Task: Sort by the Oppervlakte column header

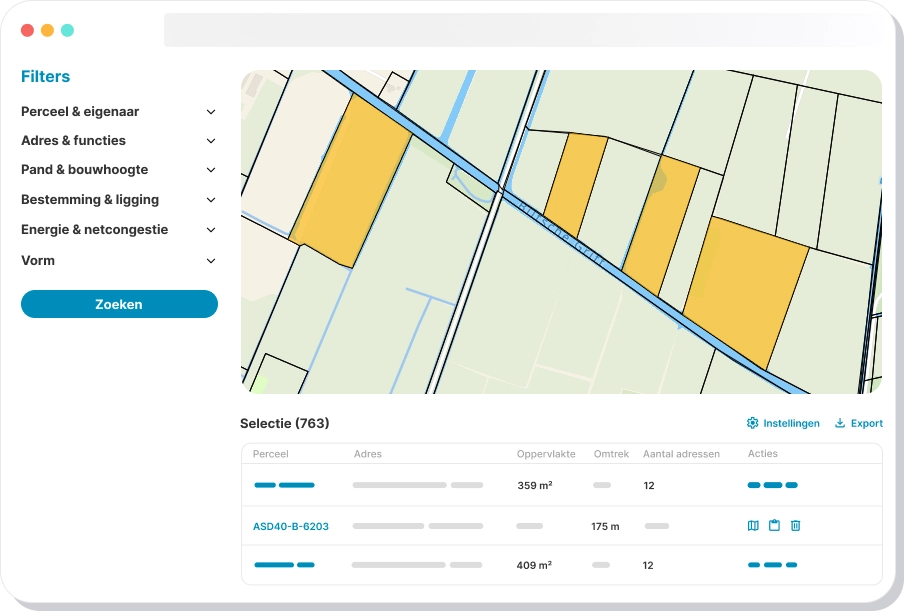Action: pyautogui.click(x=545, y=454)
